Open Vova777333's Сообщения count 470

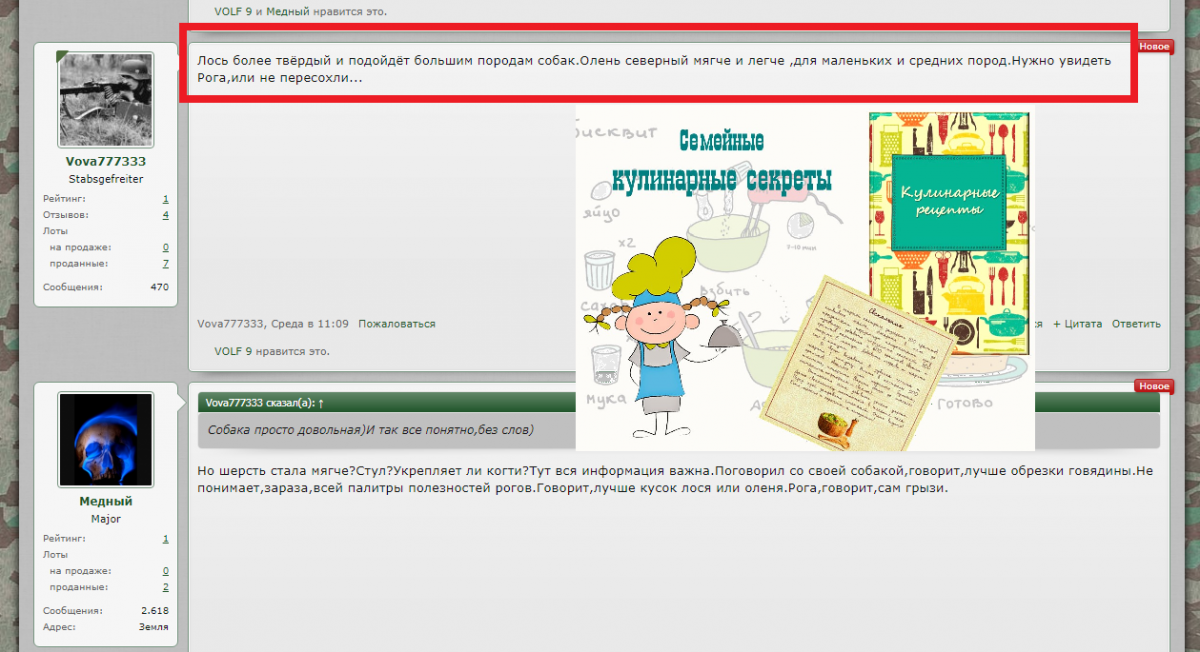(159, 287)
